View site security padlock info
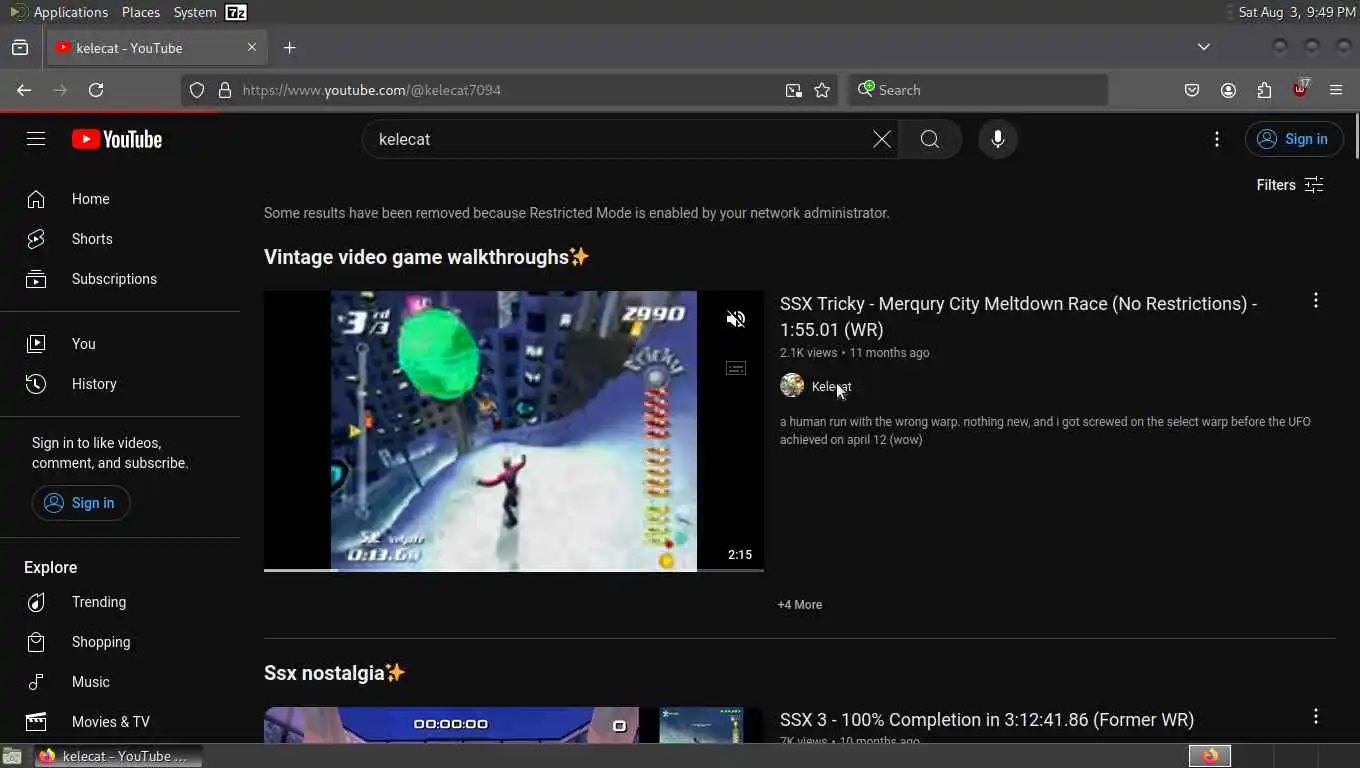1360x768 pixels. [x=224, y=90]
